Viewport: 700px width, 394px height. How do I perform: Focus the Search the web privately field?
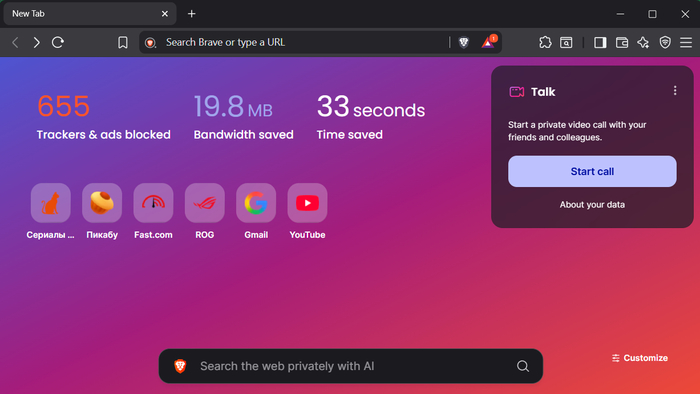coord(351,366)
